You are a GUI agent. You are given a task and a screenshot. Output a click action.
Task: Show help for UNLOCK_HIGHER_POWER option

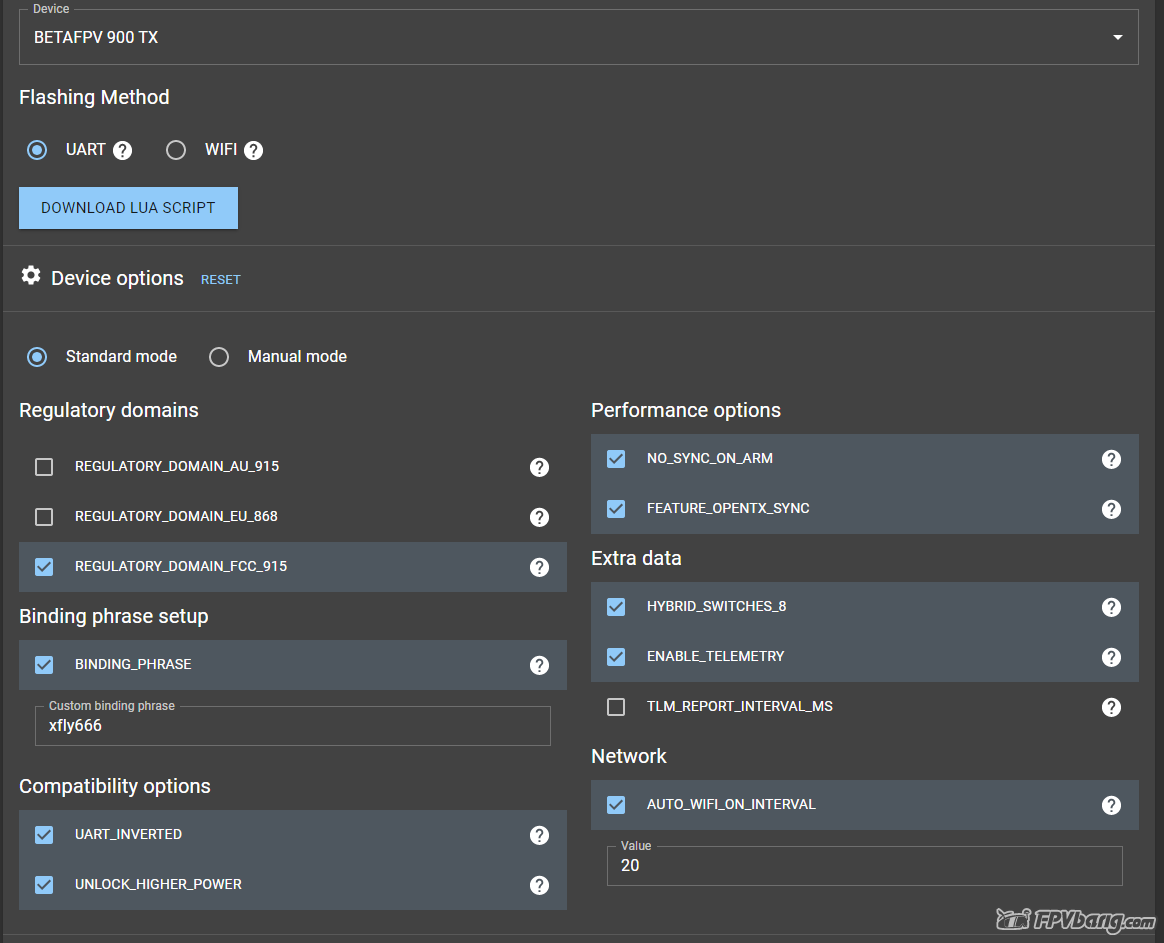tap(539, 885)
